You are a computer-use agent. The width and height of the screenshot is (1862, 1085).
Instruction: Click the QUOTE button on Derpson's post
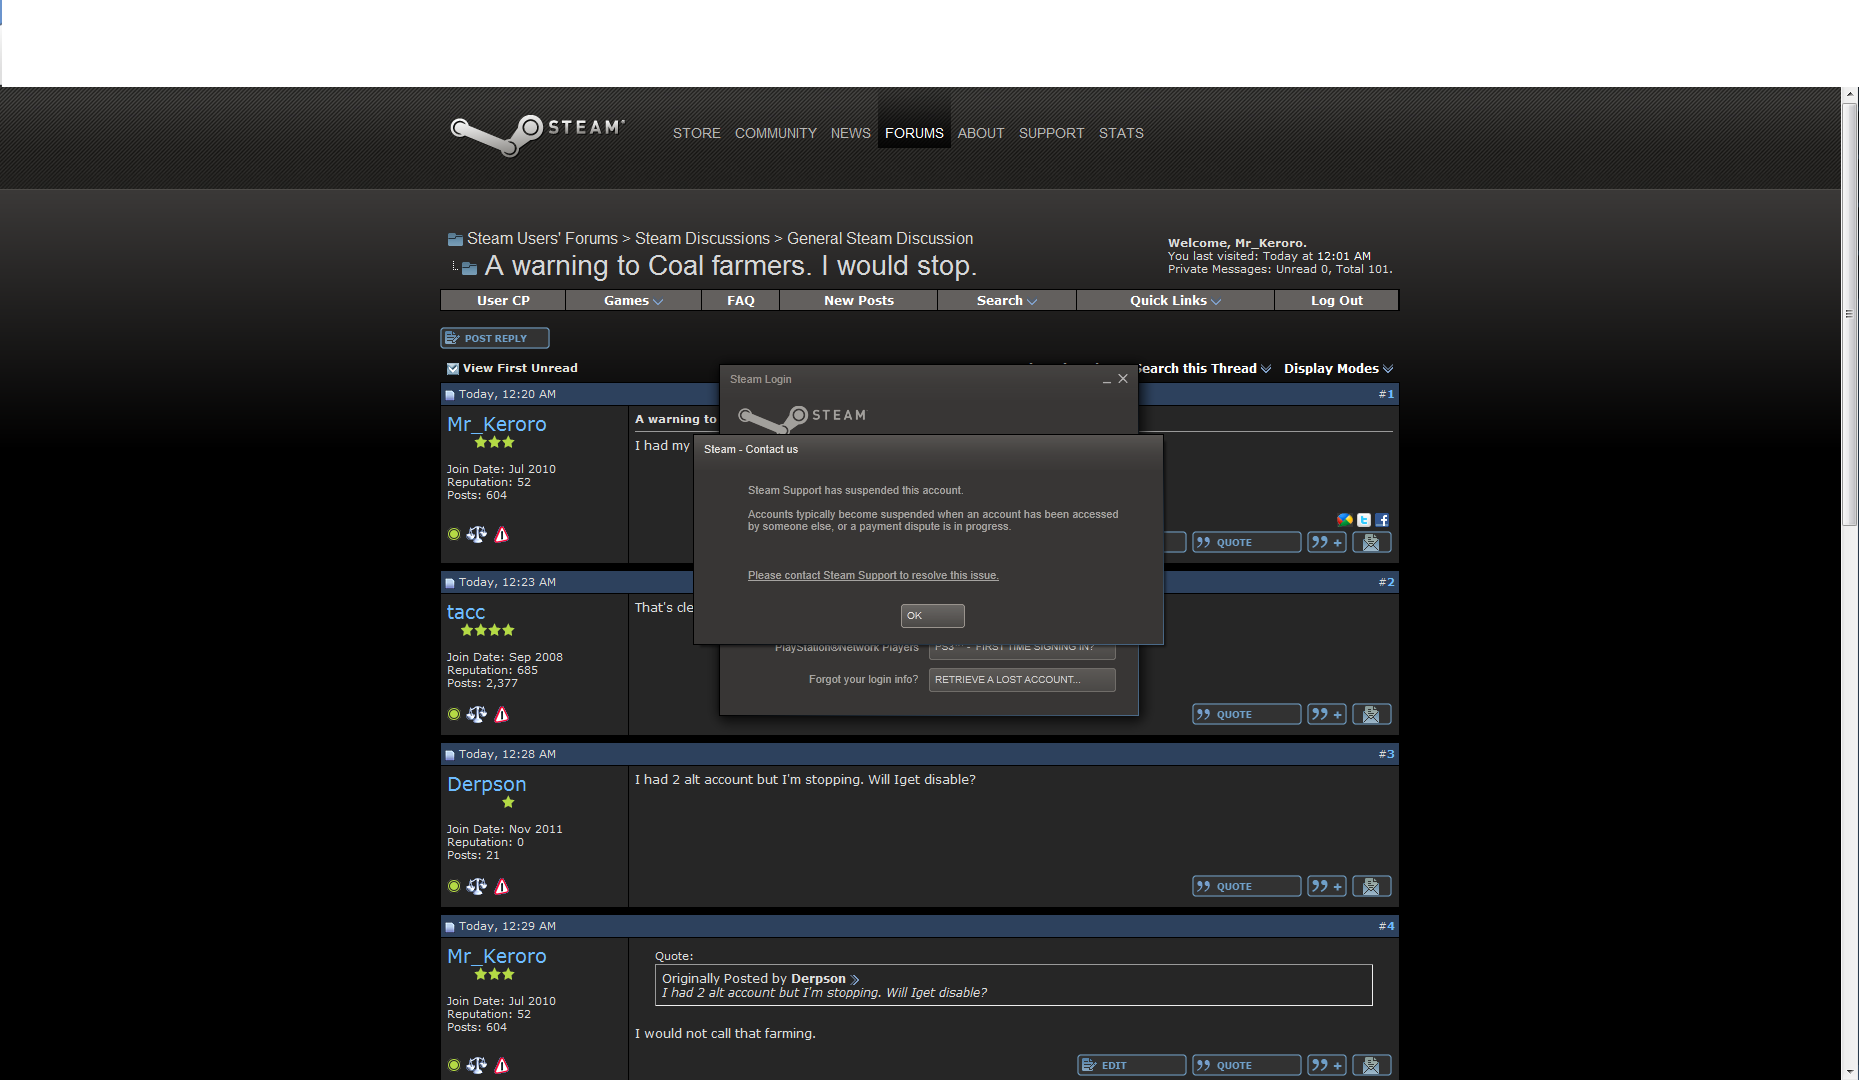coord(1247,887)
